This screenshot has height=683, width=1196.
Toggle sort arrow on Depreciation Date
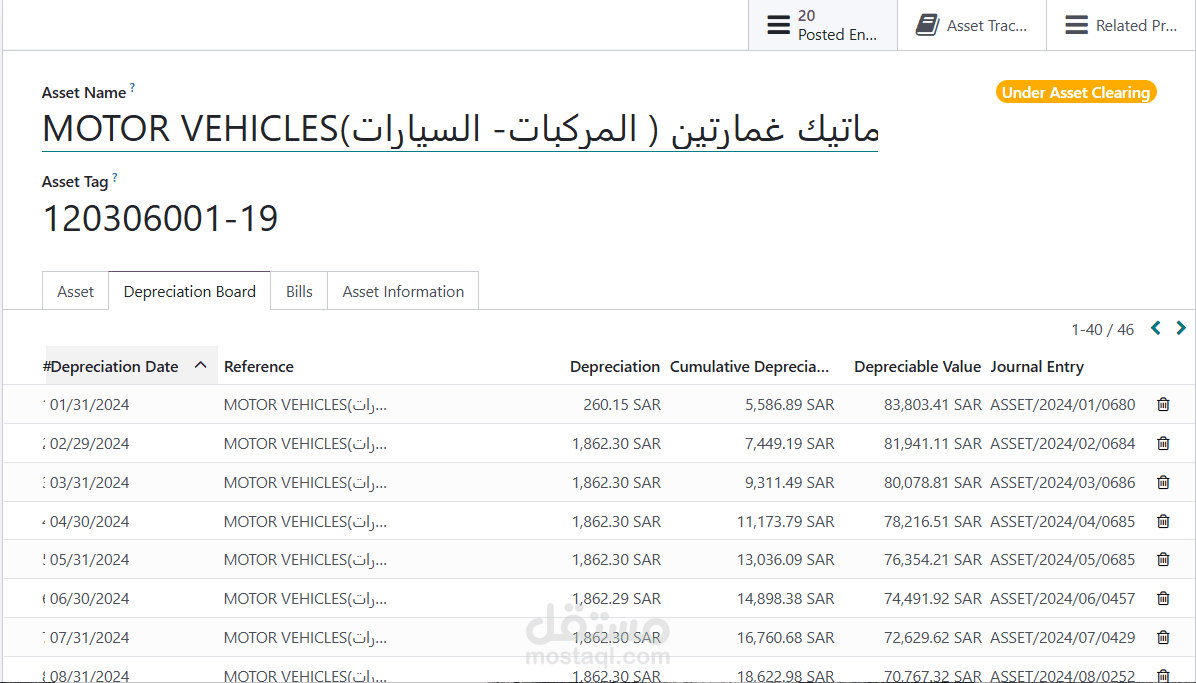click(201, 366)
